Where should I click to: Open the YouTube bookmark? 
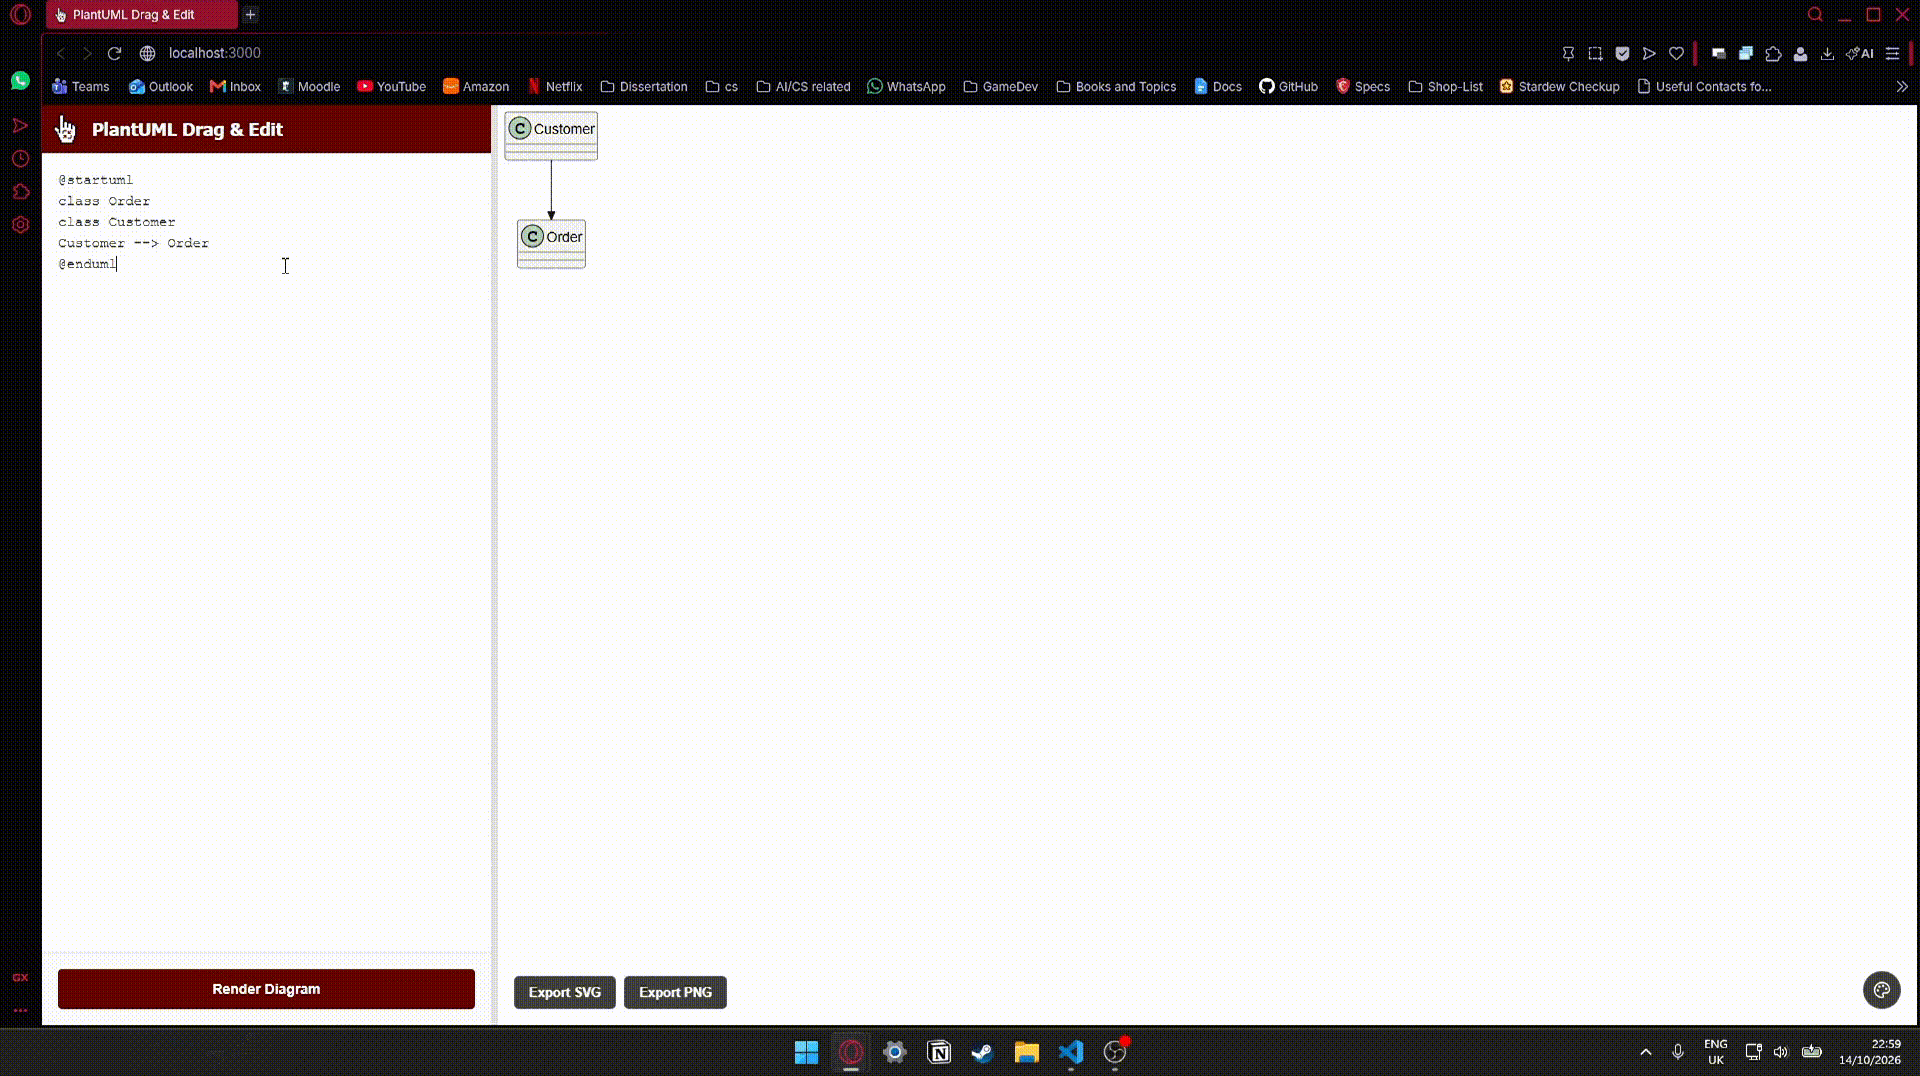click(391, 87)
